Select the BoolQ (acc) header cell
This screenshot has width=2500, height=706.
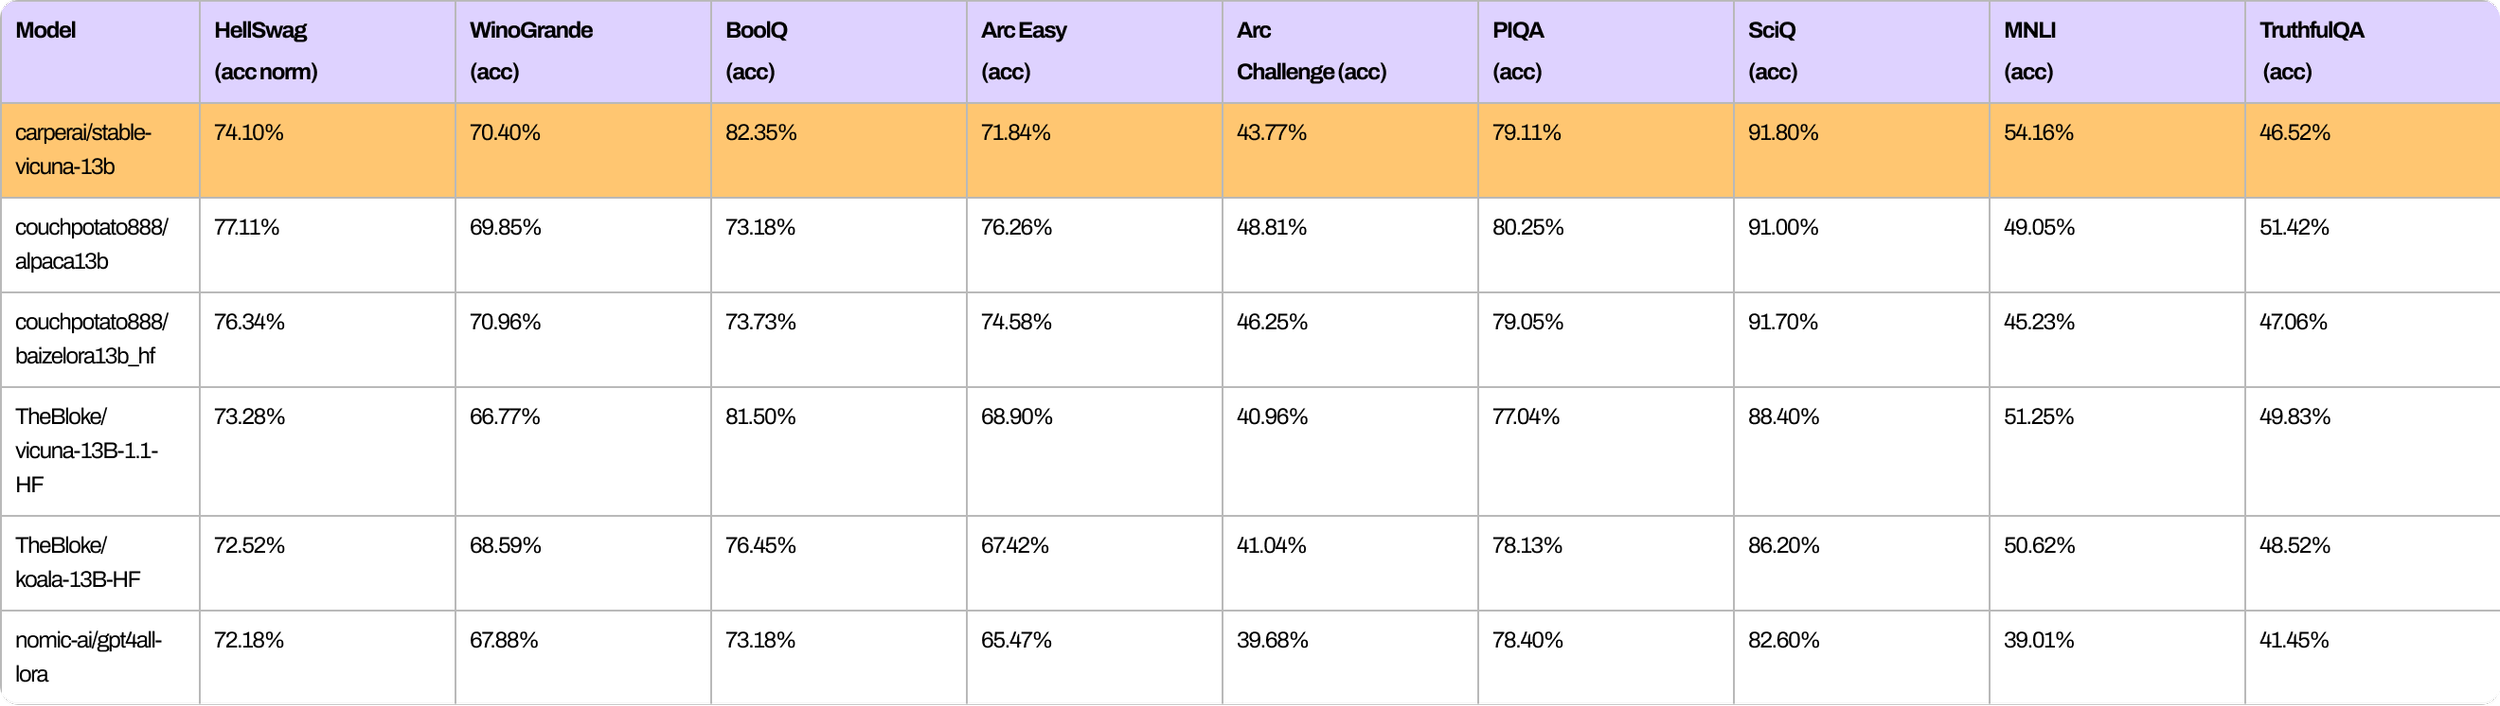(x=839, y=51)
